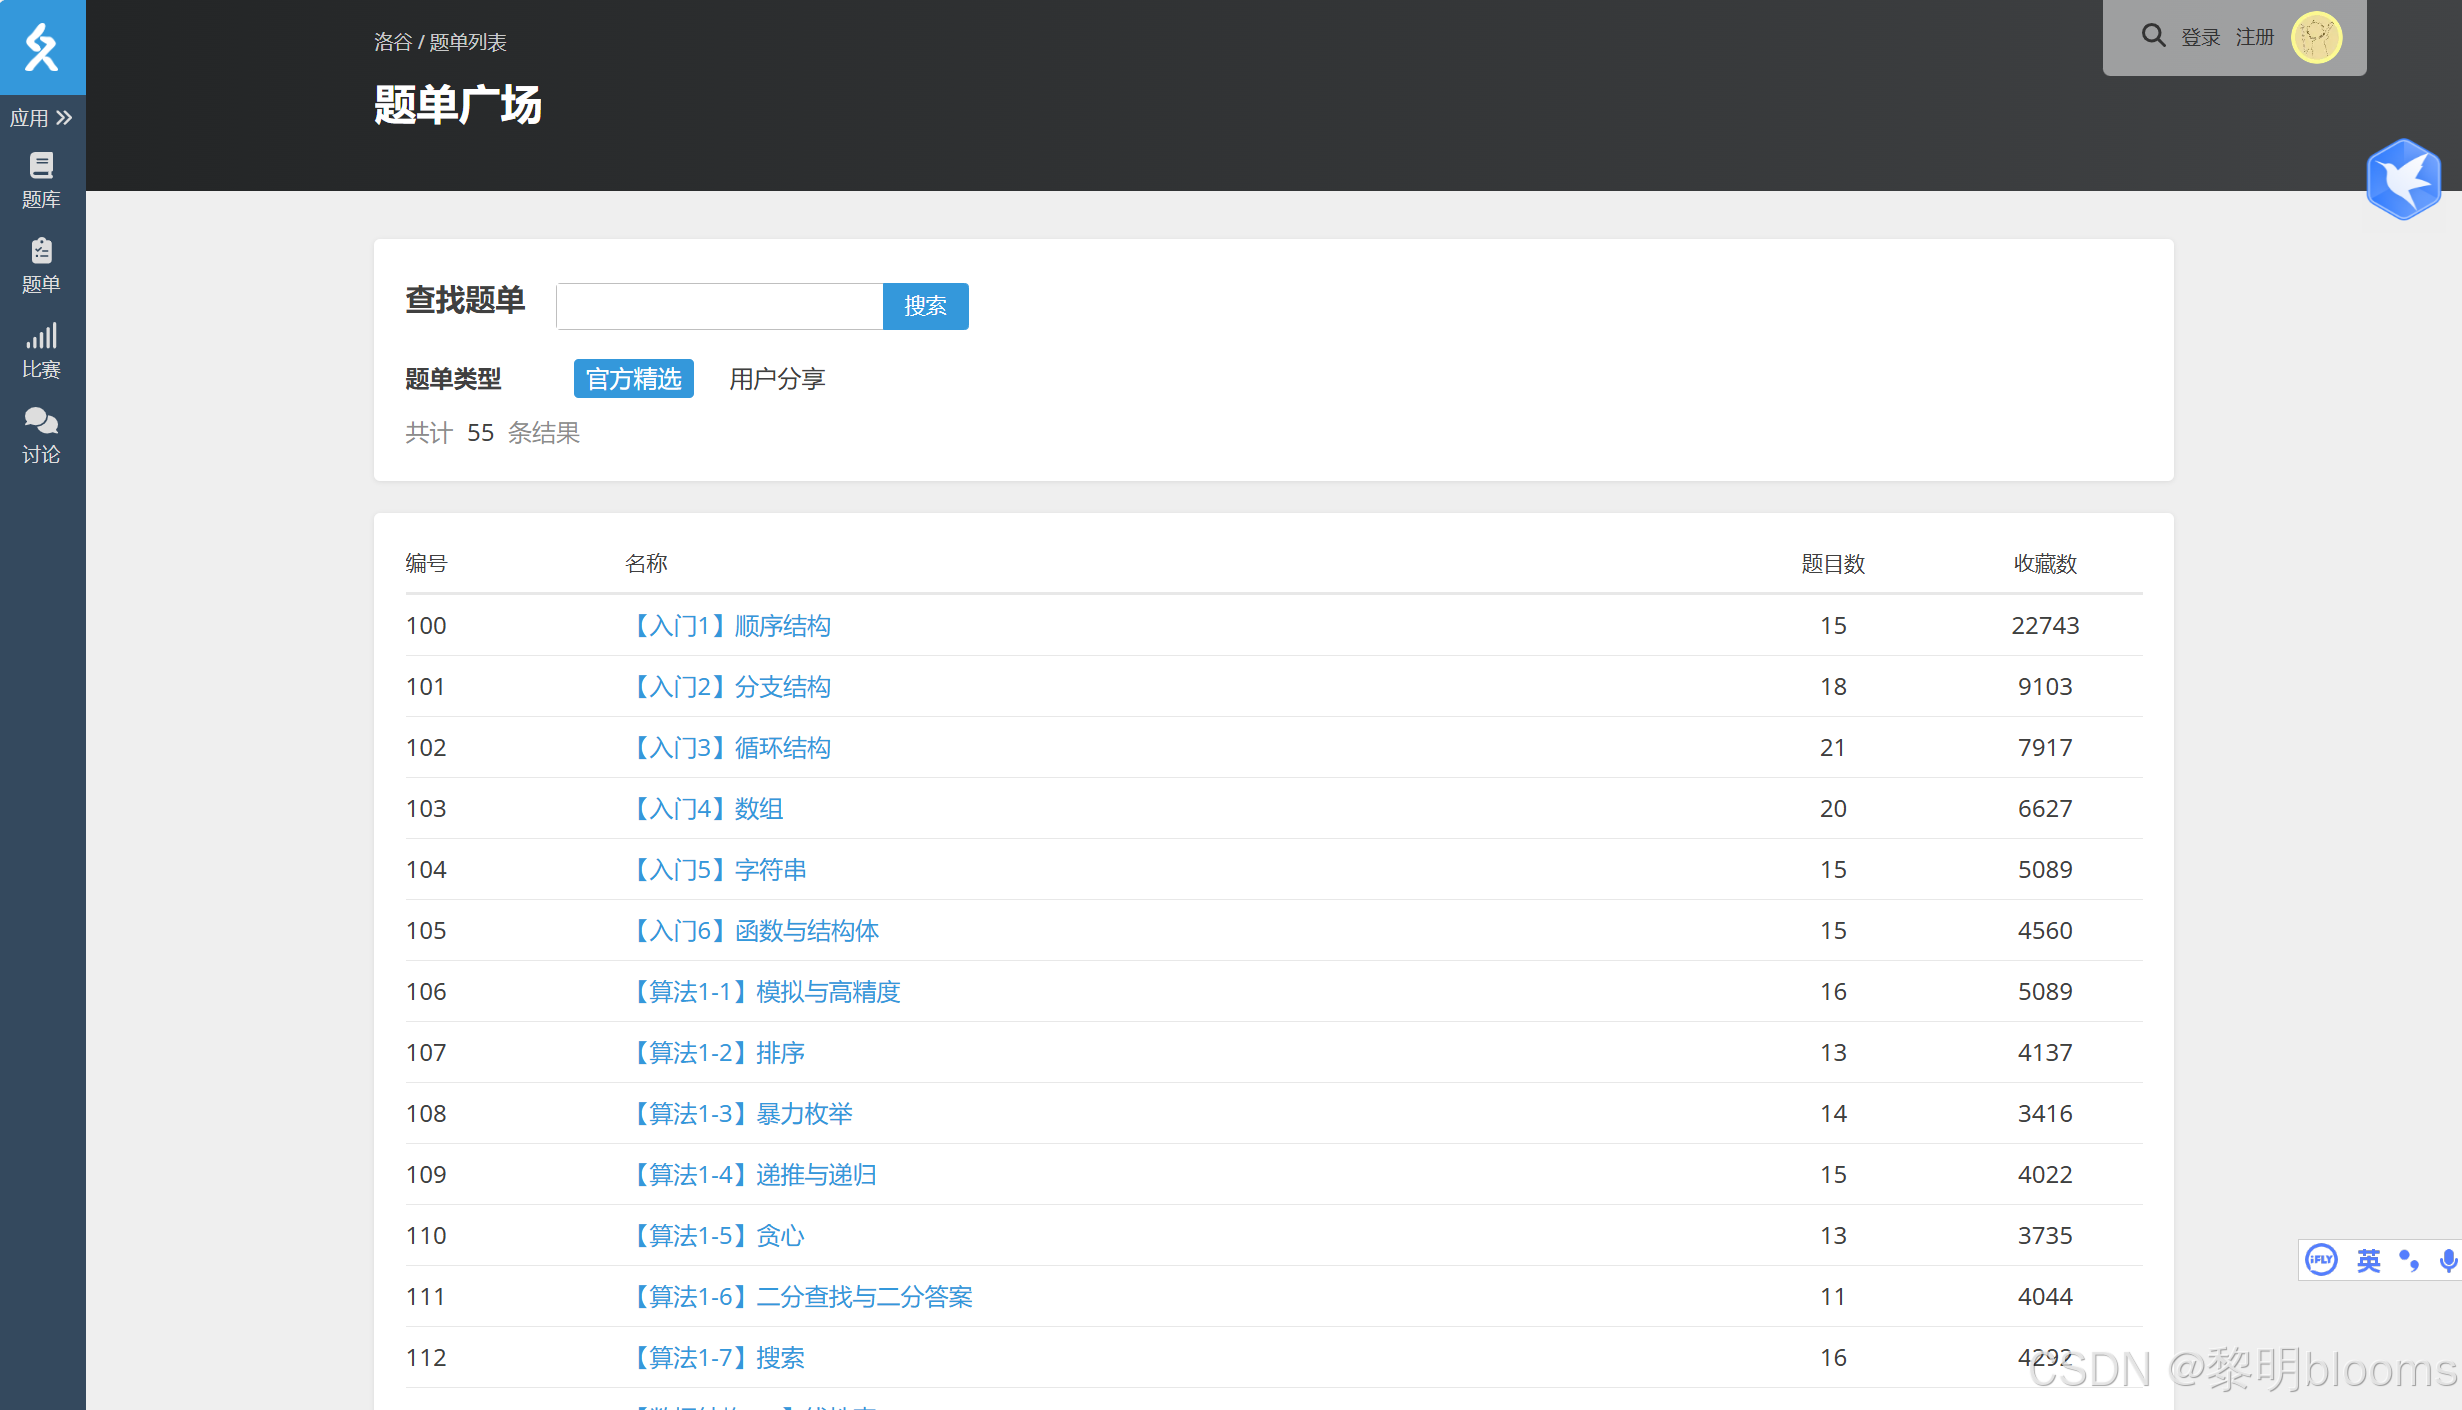The width and height of the screenshot is (2462, 1410).
Task: Click the 搜索 search button
Action: 925,306
